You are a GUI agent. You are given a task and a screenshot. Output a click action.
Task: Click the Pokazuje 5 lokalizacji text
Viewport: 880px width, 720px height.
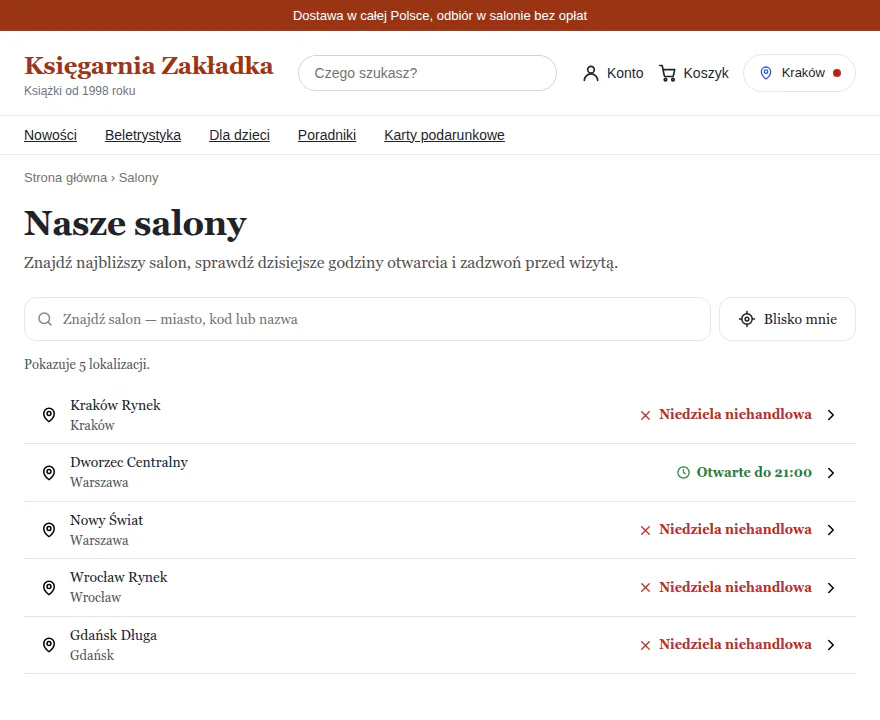[87, 365]
